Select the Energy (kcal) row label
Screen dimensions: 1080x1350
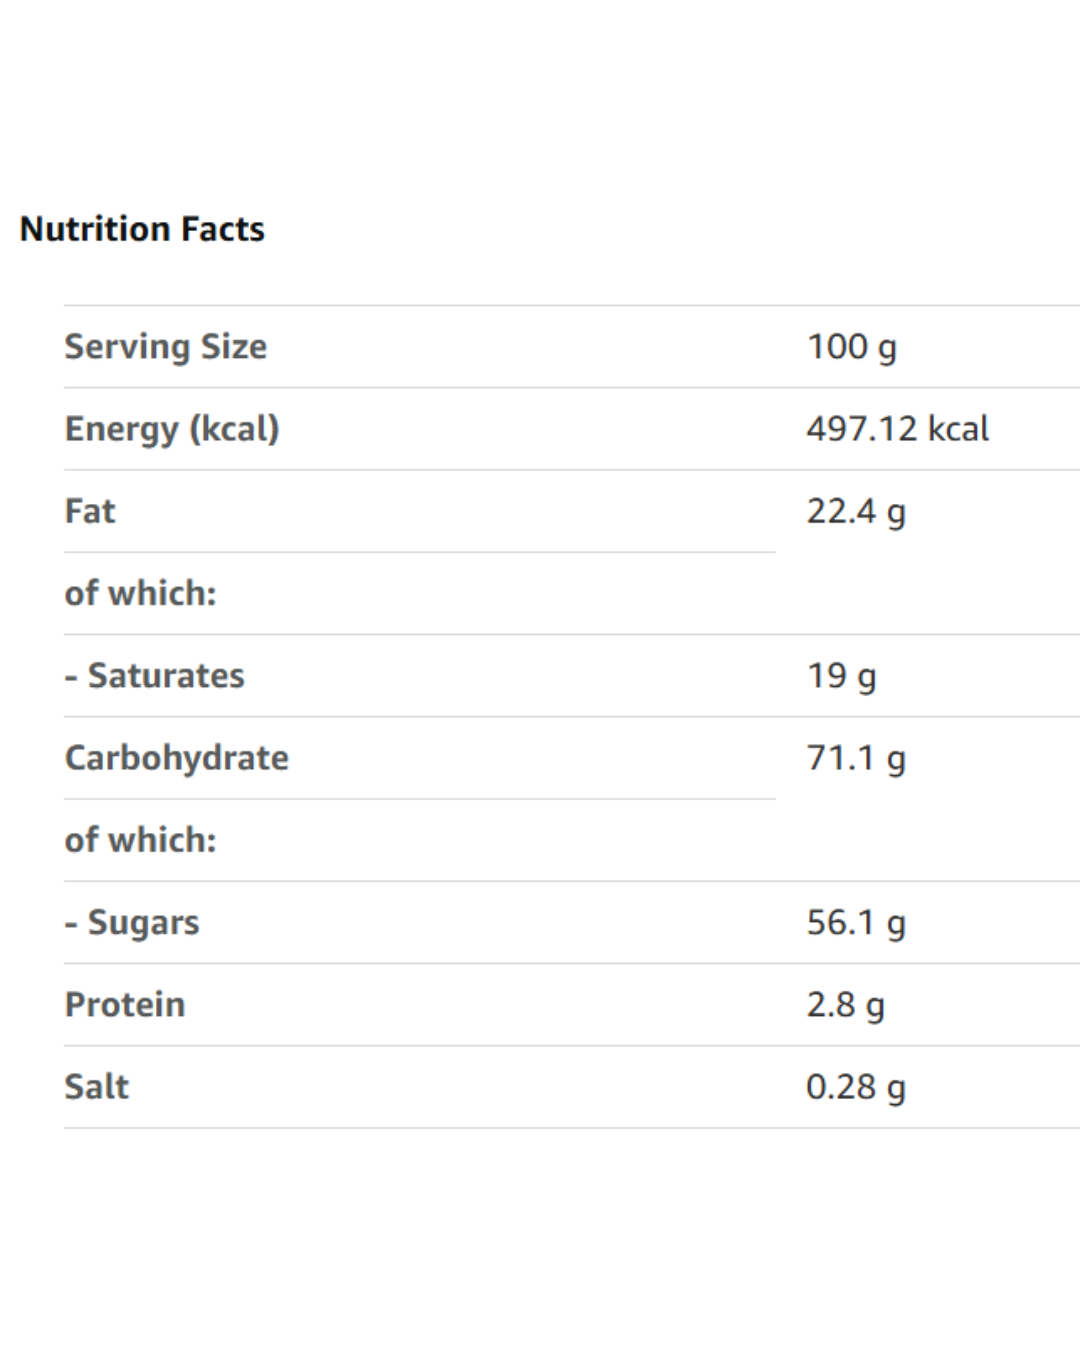[x=172, y=429]
